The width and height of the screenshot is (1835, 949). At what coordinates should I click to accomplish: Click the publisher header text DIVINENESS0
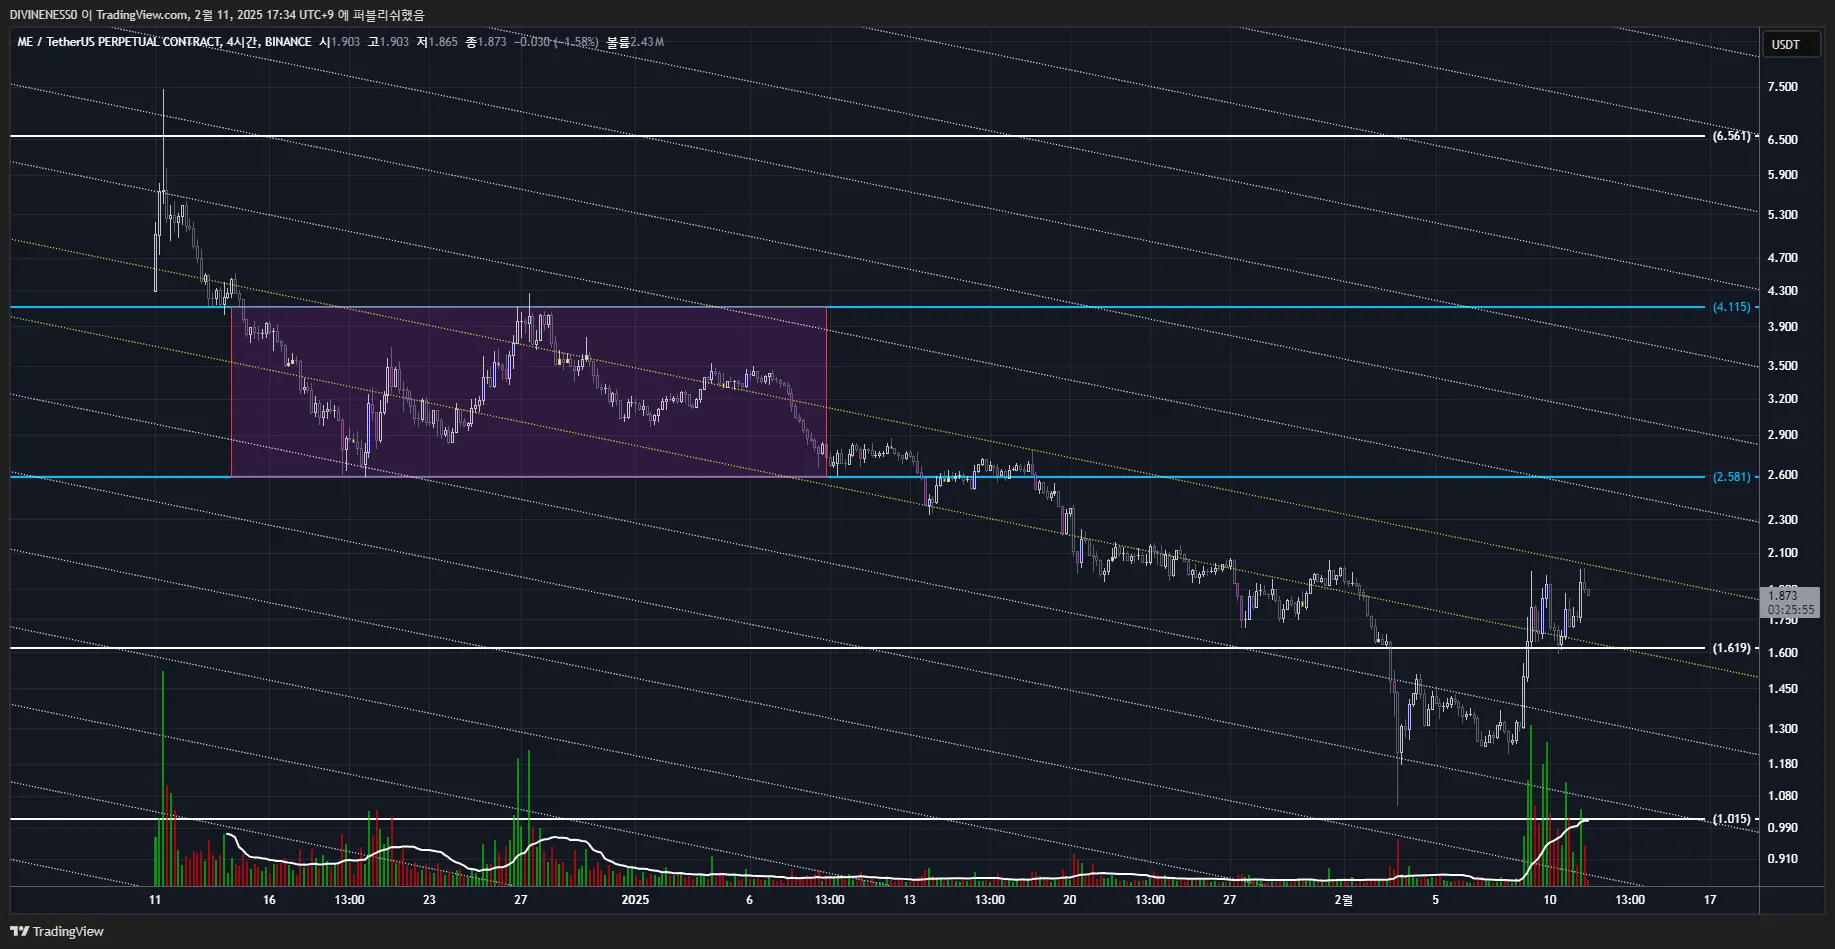tap(44, 15)
